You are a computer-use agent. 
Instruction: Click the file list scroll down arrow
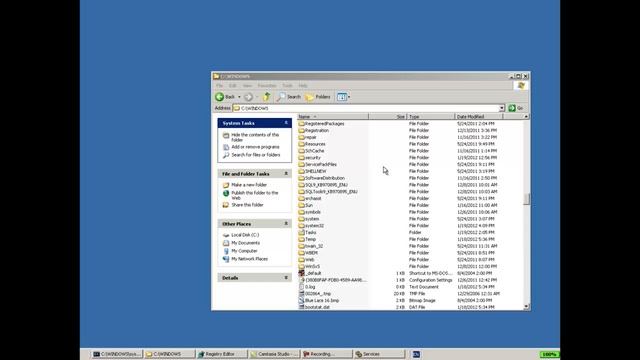526,307
